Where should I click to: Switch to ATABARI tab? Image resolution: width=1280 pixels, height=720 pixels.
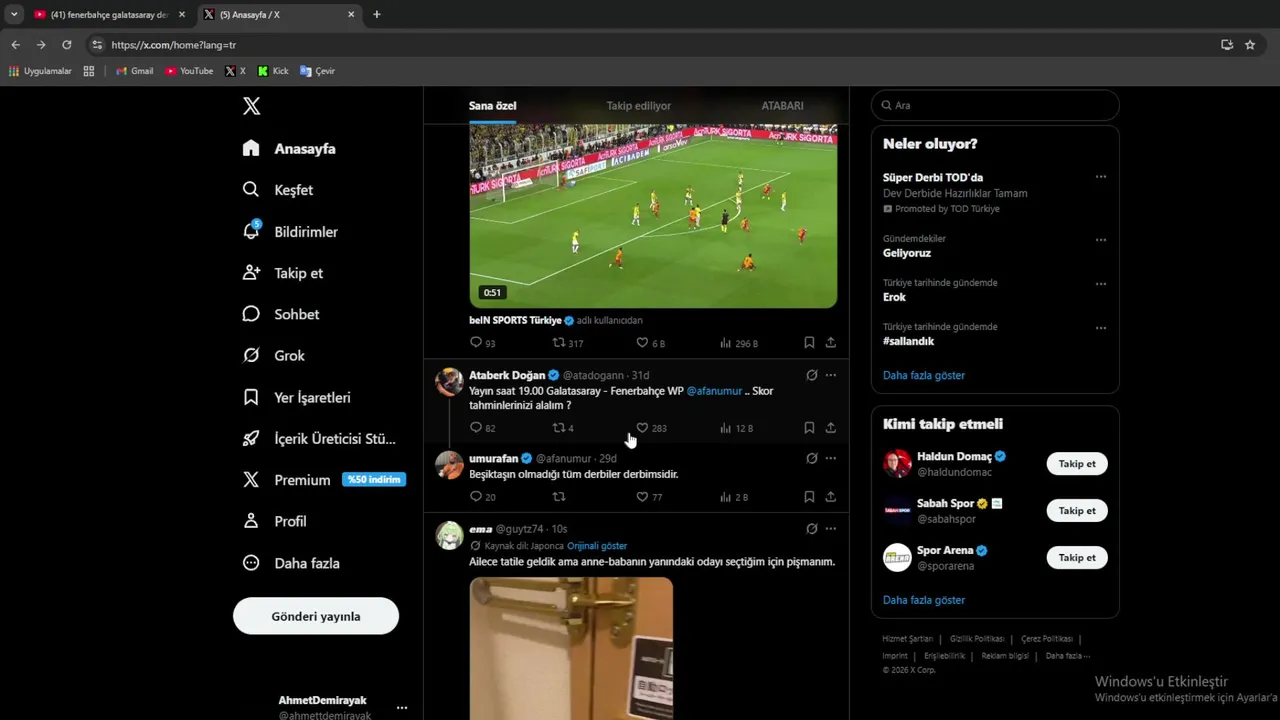782,105
